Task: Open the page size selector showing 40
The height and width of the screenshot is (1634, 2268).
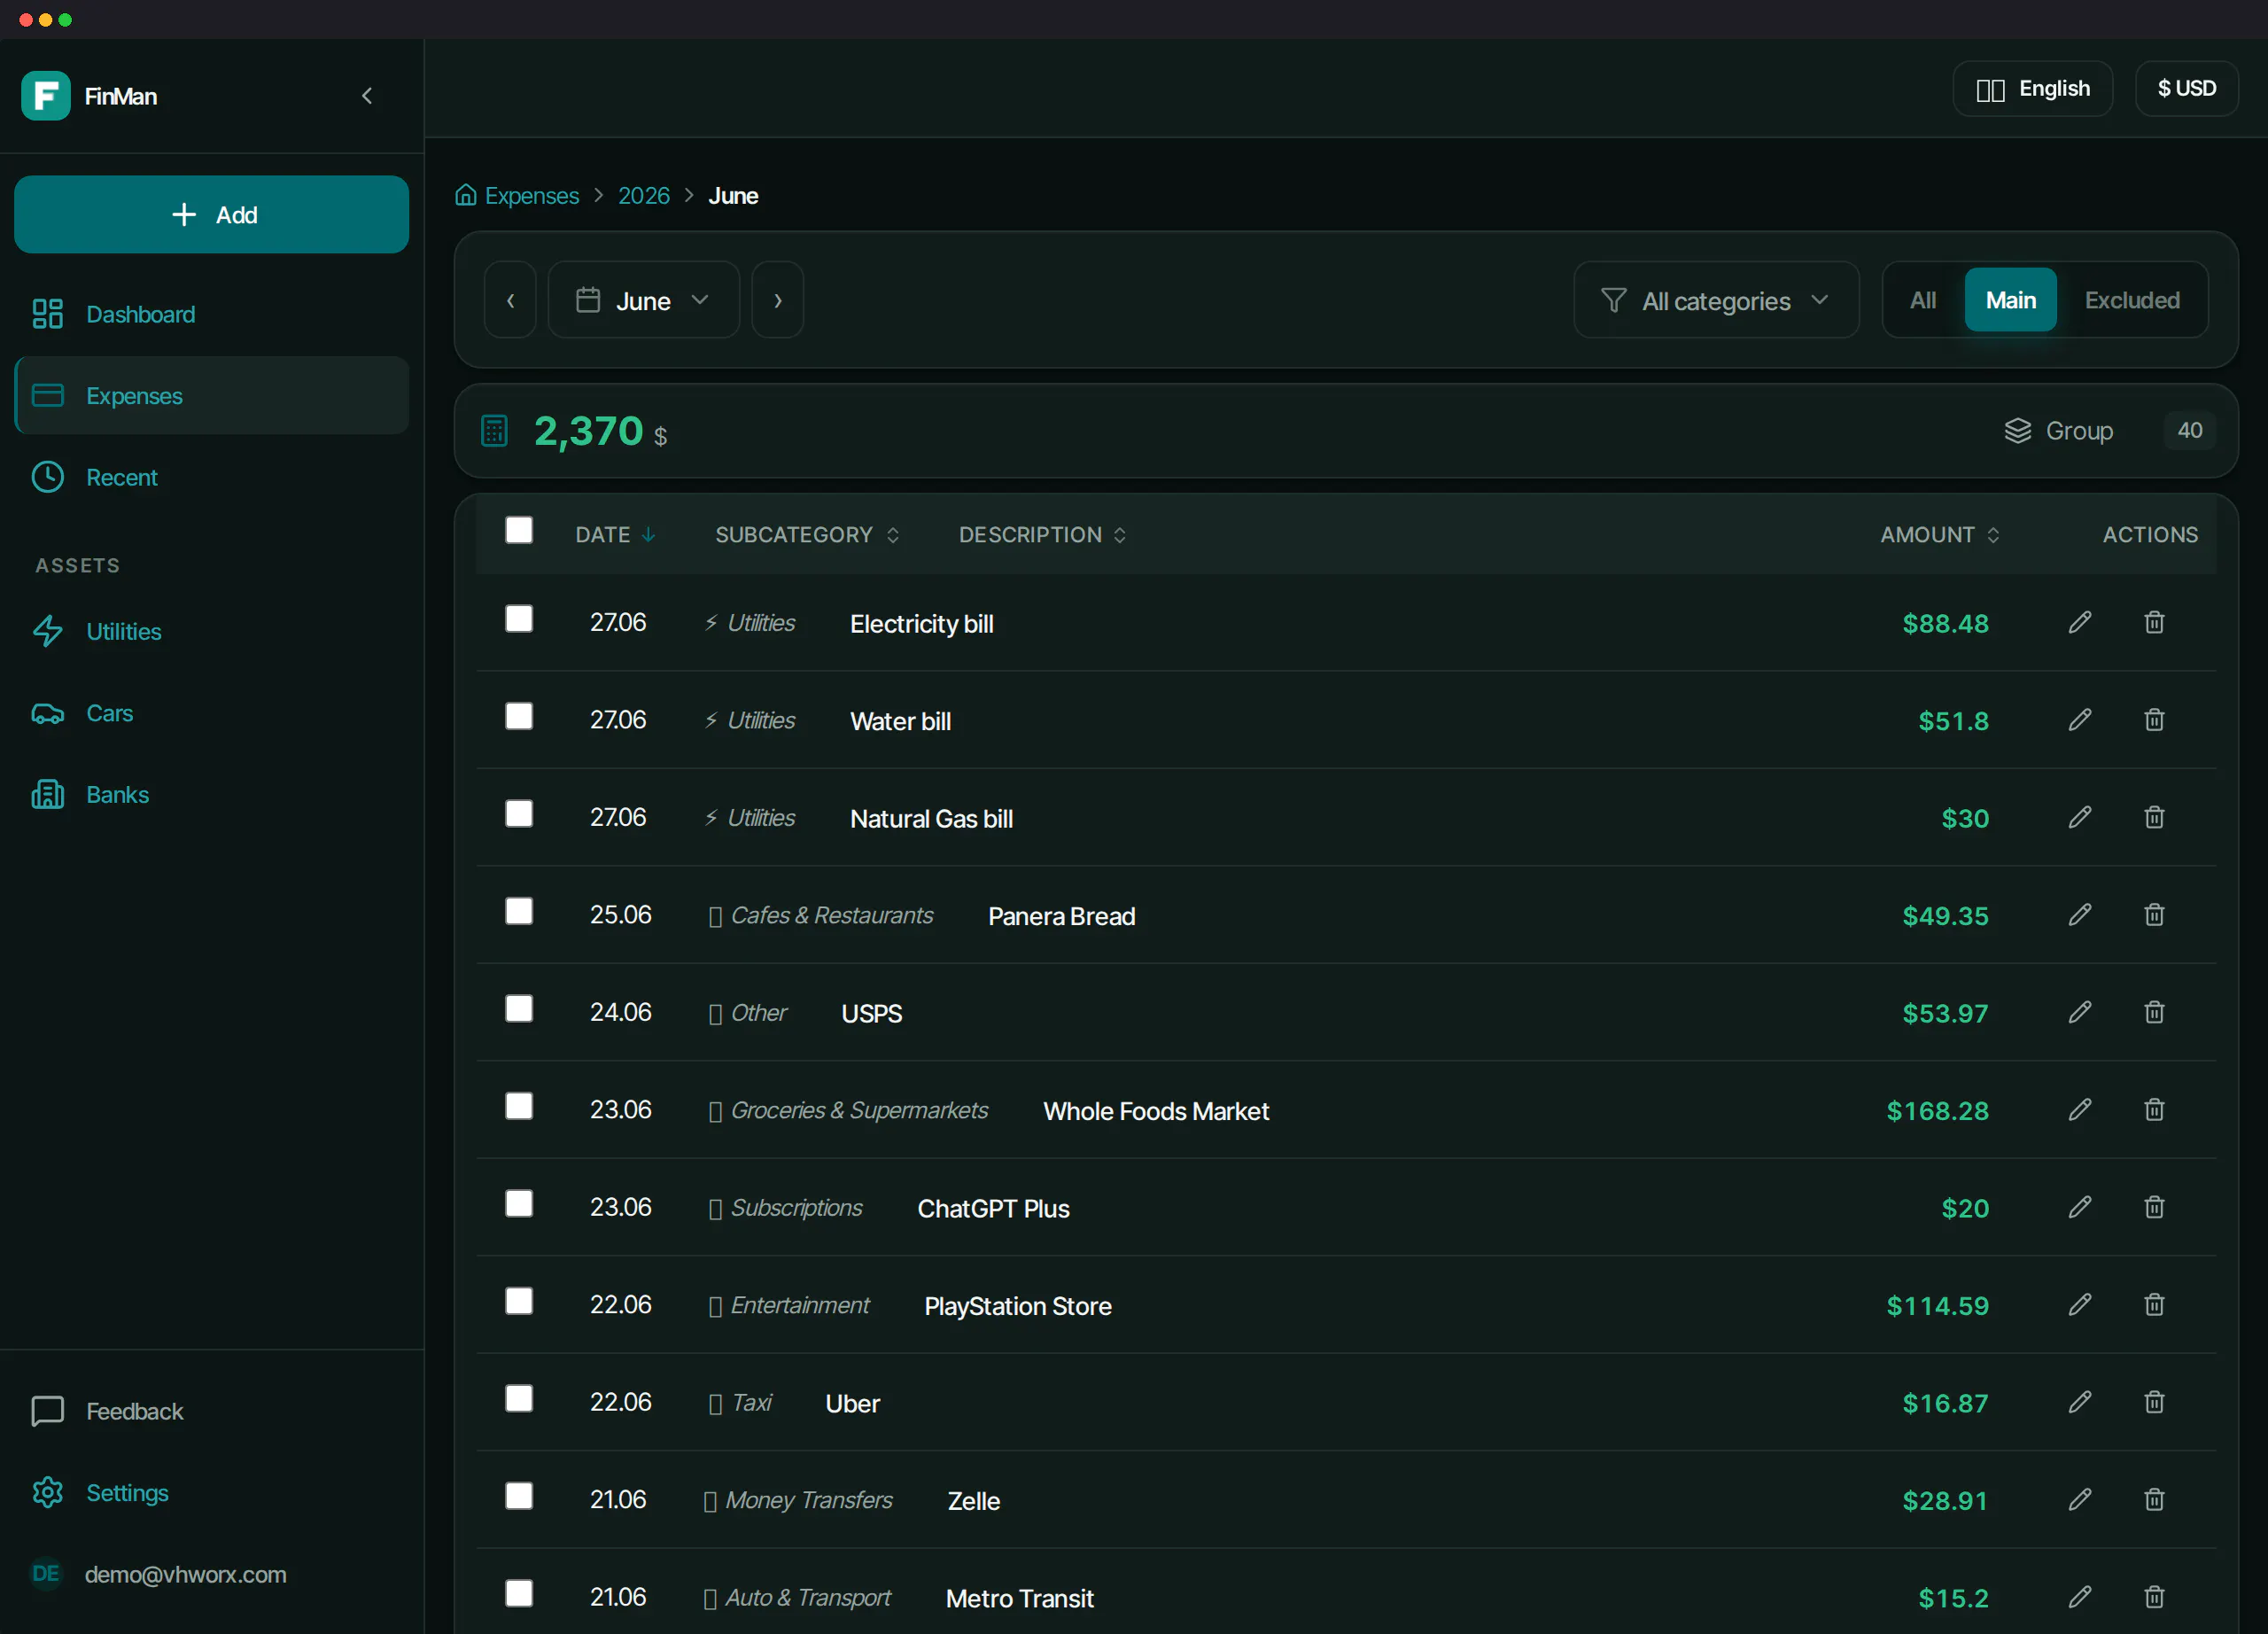Action: point(2189,431)
